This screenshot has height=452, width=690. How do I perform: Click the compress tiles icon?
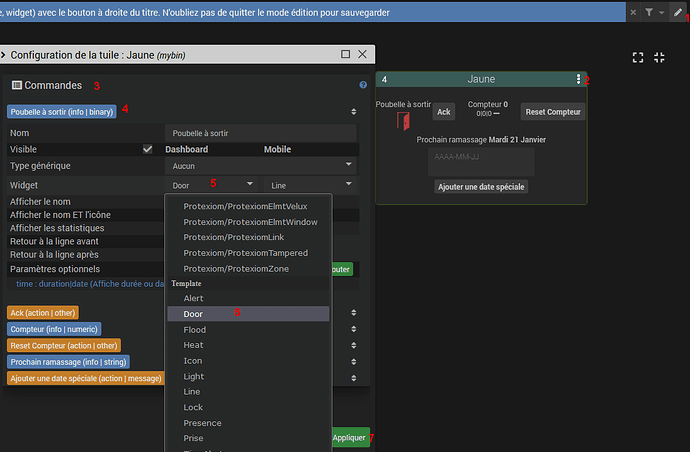(659, 57)
